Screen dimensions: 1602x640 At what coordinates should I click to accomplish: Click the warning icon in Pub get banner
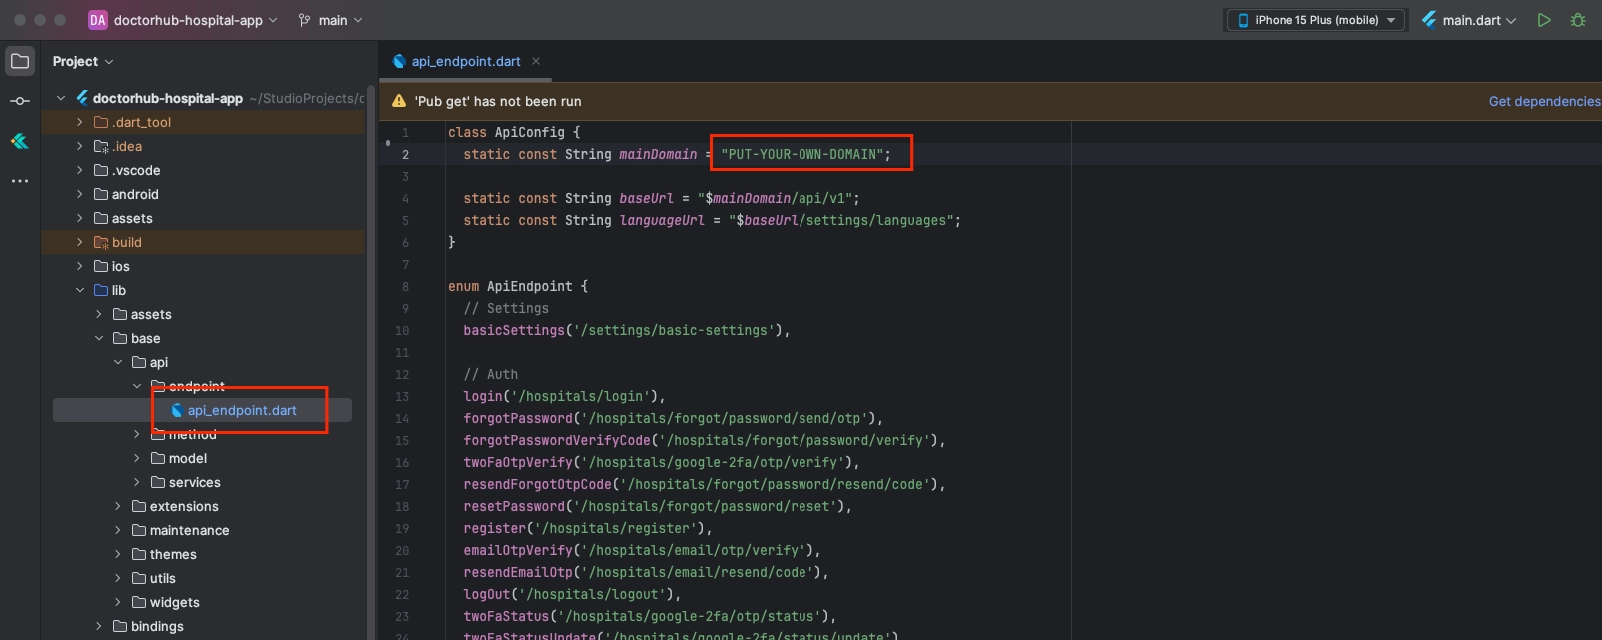click(x=399, y=101)
